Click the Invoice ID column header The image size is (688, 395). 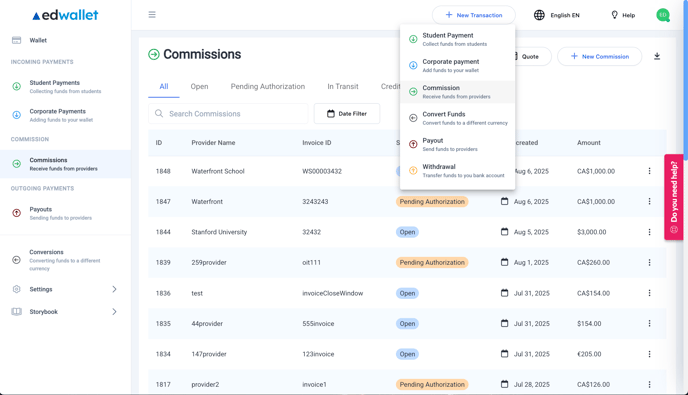point(317,143)
